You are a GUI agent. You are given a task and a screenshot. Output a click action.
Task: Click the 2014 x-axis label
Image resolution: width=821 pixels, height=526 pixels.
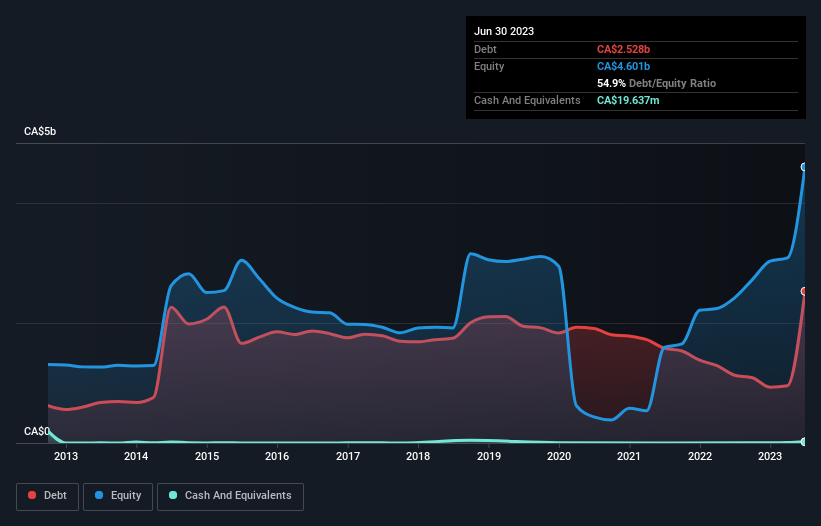click(136, 456)
